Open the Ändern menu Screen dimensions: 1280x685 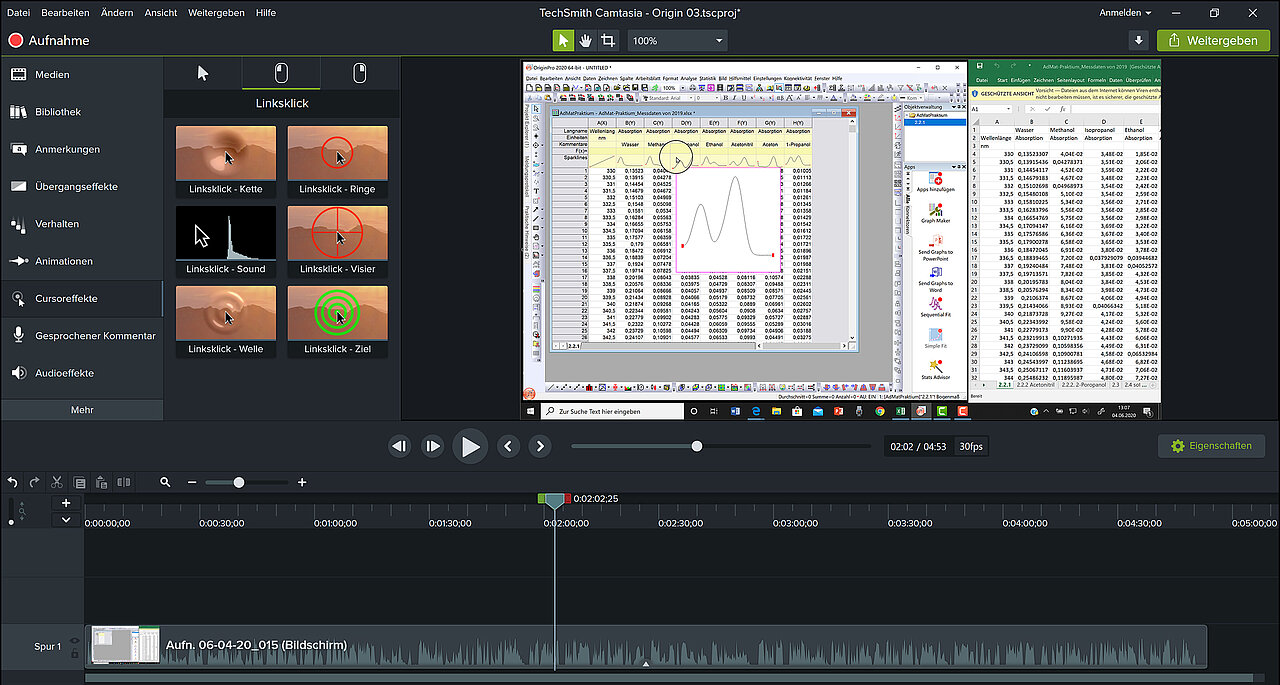[x=117, y=12]
